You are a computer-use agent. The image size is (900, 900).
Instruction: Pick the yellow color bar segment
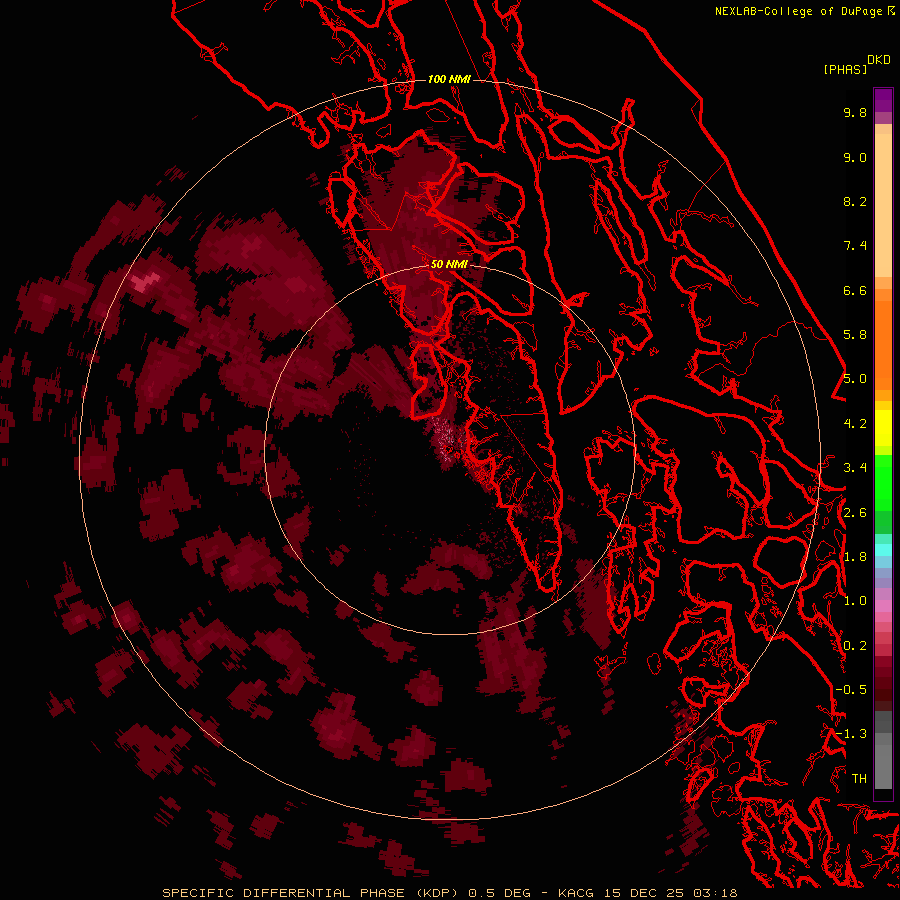click(x=883, y=428)
